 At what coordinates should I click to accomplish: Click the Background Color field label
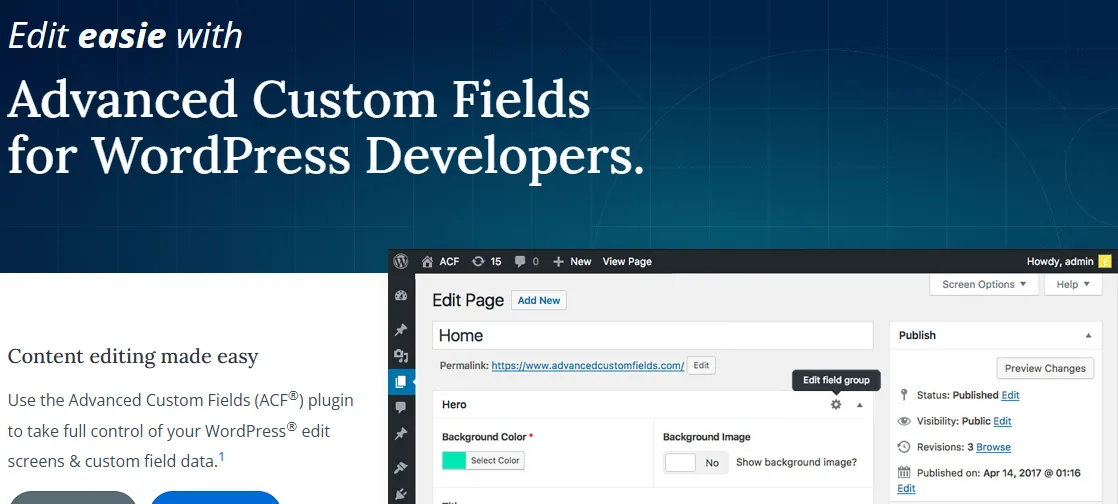484,437
